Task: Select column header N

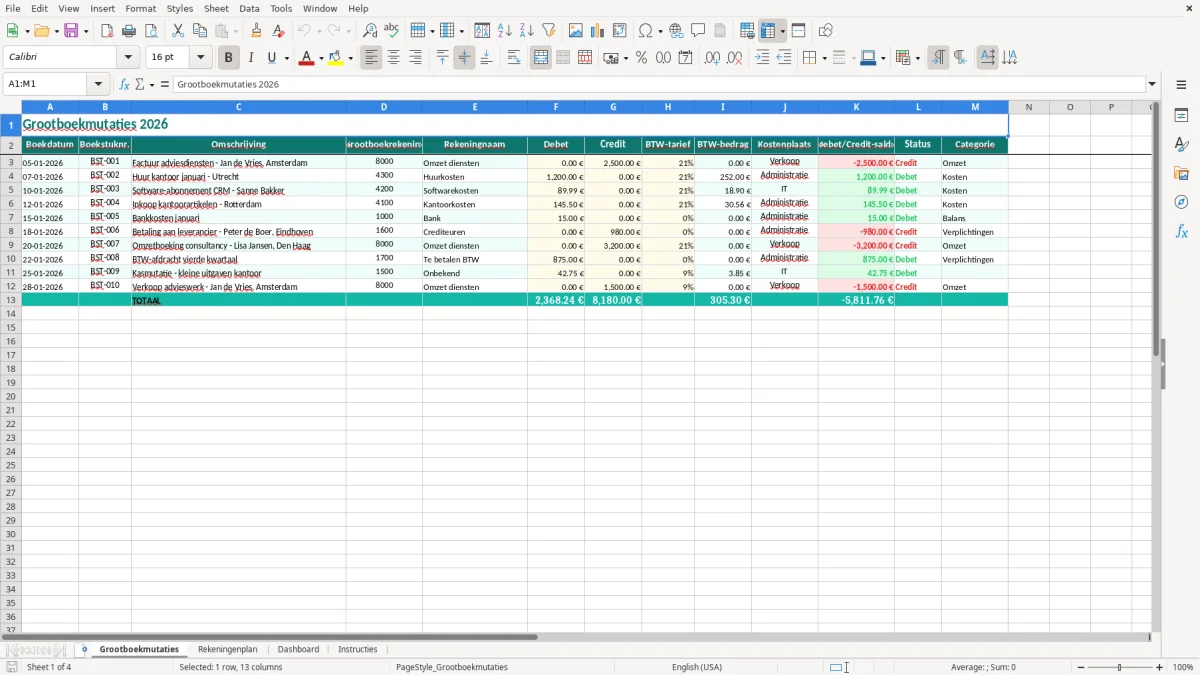Action: click(1028, 107)
